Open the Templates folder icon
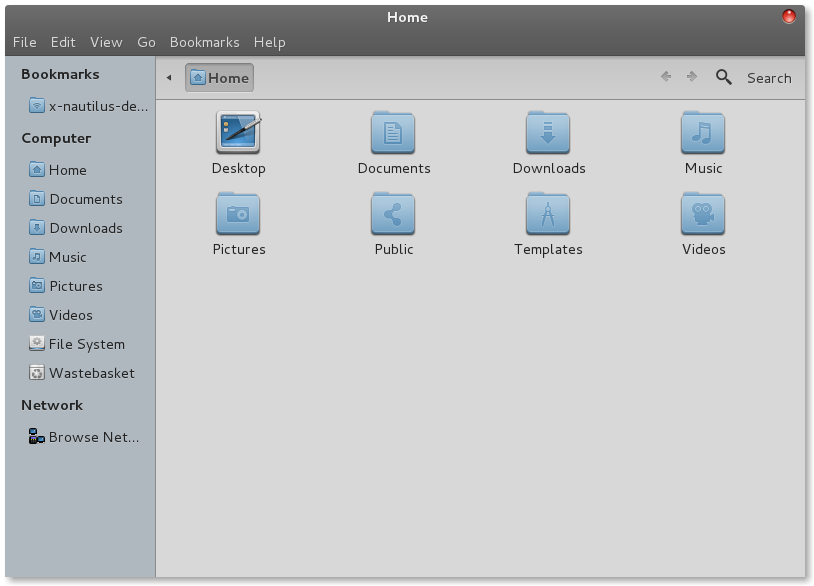The height and width of the screenshot is (586, 814). point(548,213)
